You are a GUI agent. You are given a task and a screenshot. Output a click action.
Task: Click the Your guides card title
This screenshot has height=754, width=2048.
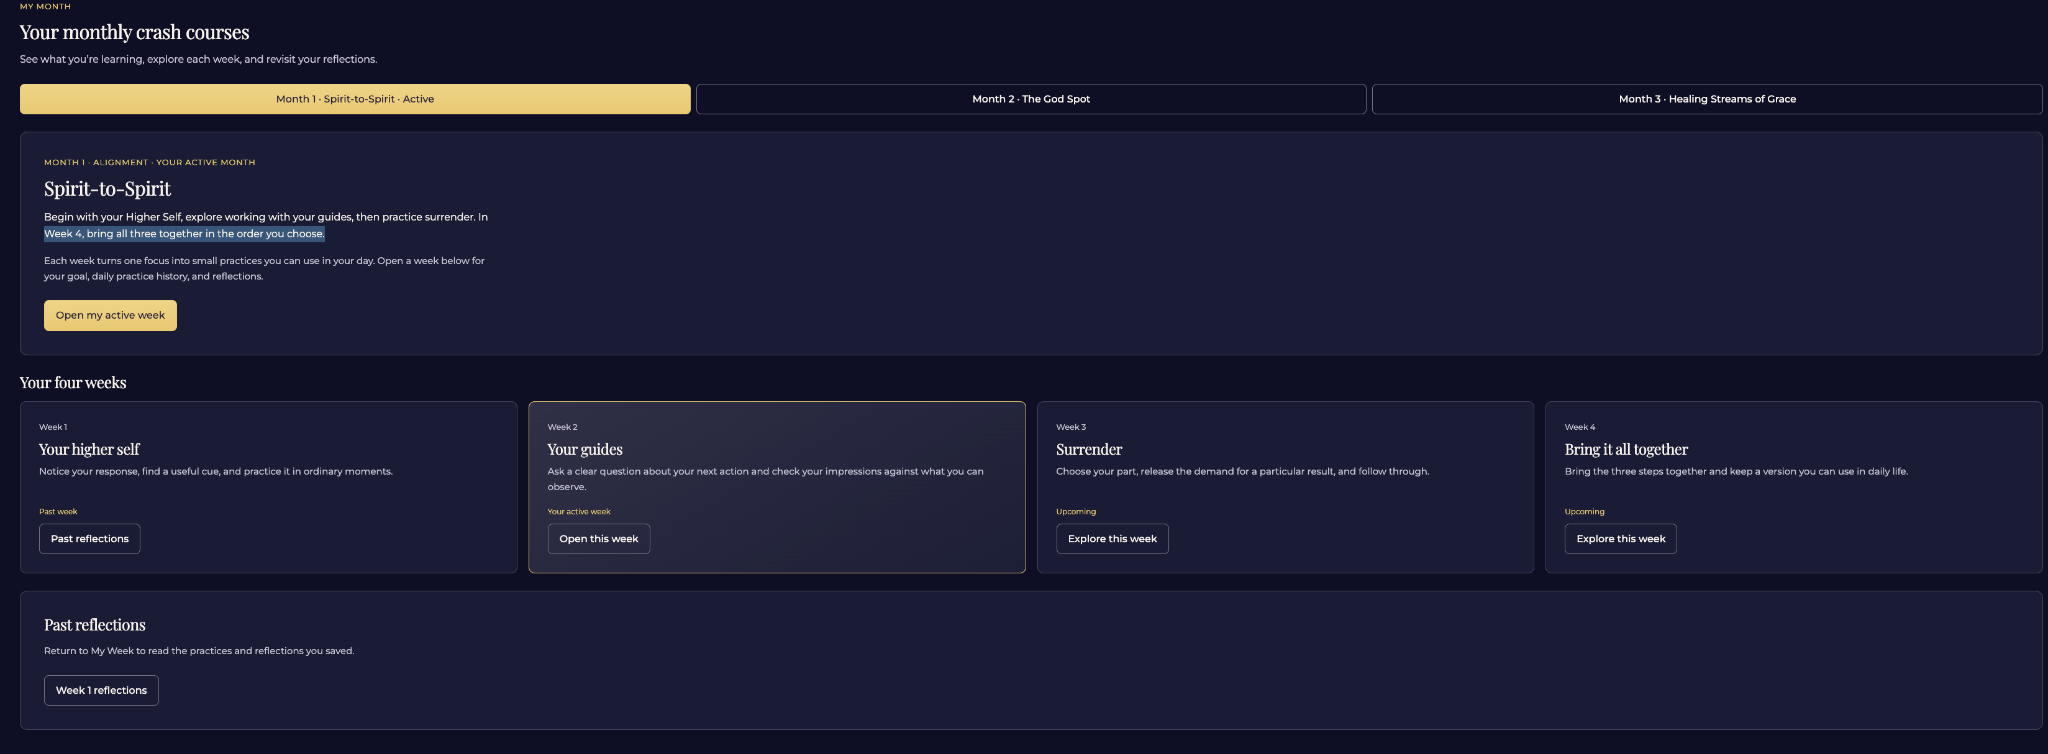[585, 450]
